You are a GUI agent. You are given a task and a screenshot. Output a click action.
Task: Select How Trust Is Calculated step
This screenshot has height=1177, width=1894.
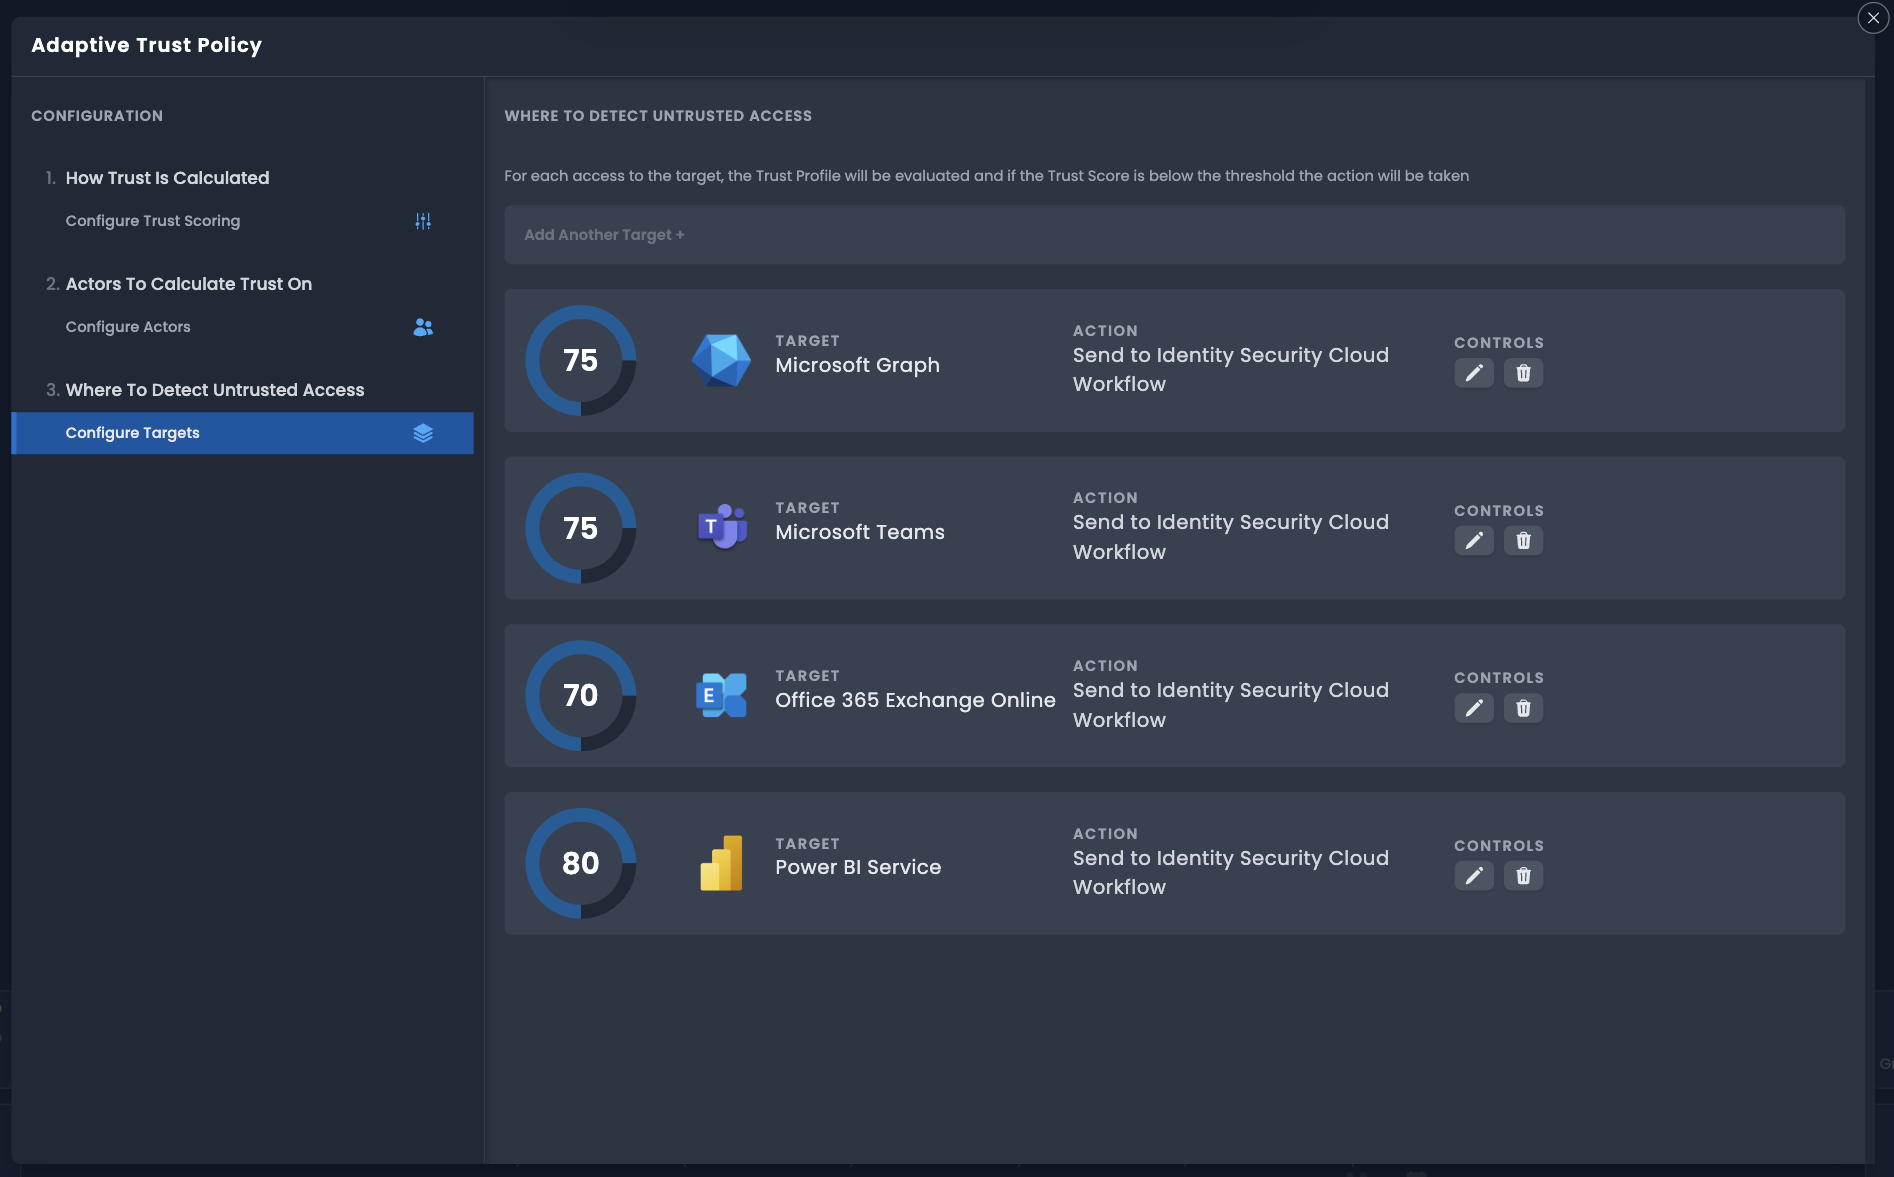click(x=167, y=178)
